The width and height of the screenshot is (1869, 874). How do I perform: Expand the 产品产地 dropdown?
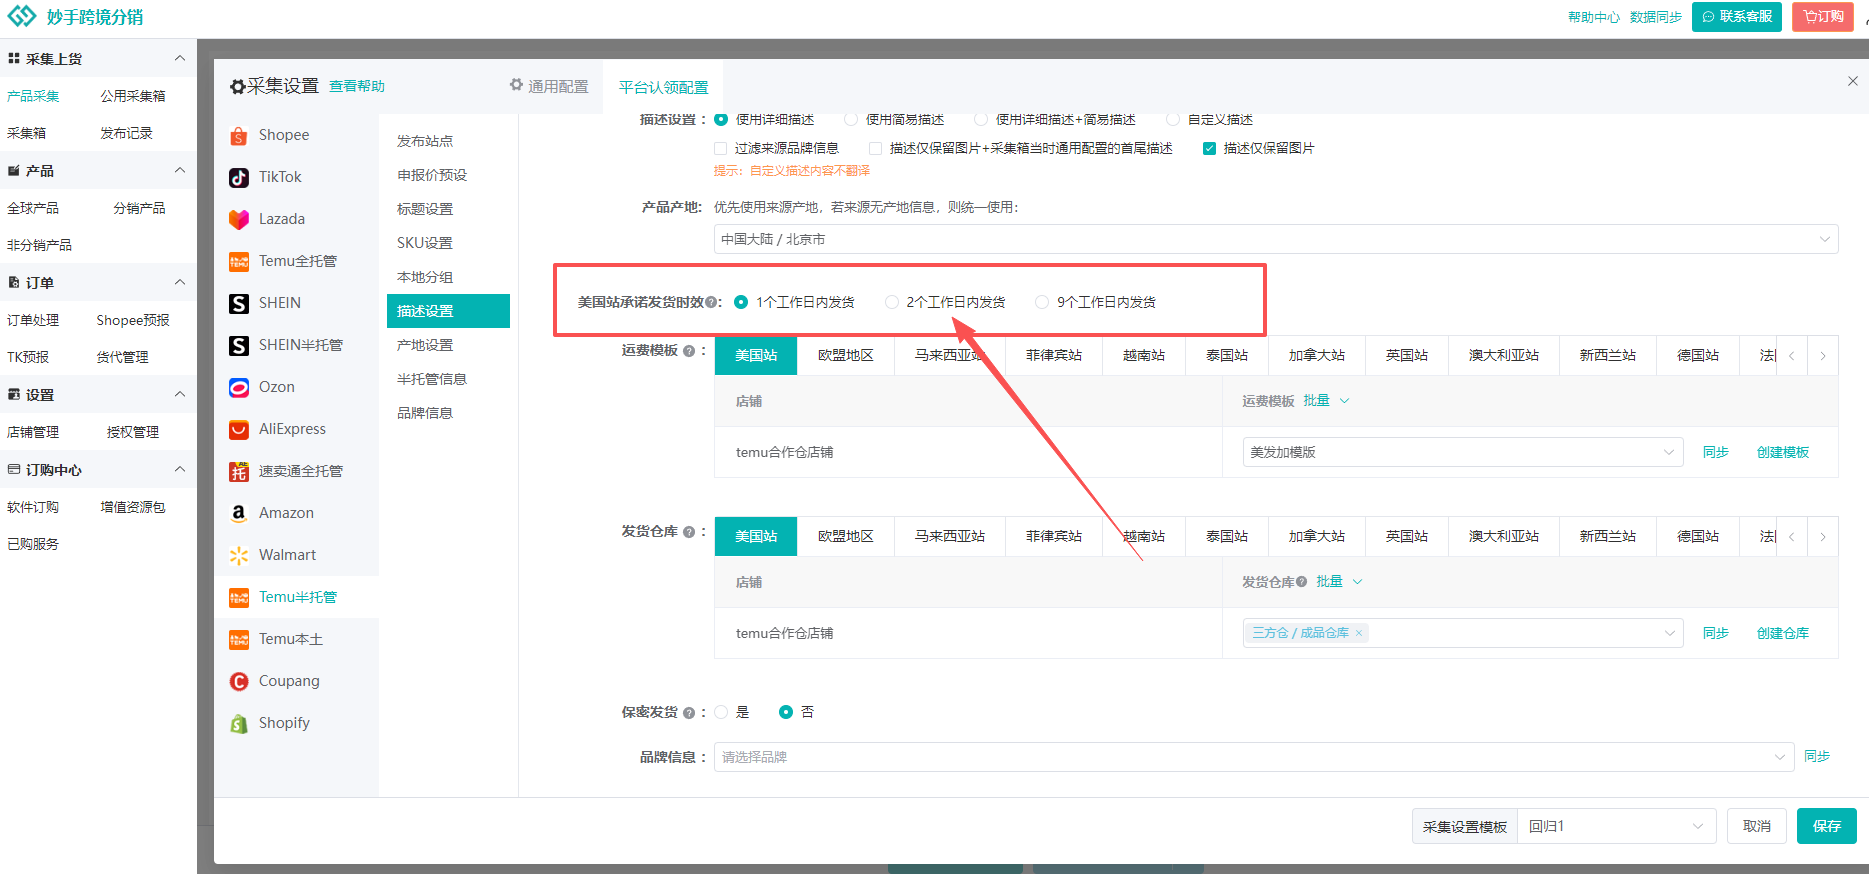tap(1275, 239)
